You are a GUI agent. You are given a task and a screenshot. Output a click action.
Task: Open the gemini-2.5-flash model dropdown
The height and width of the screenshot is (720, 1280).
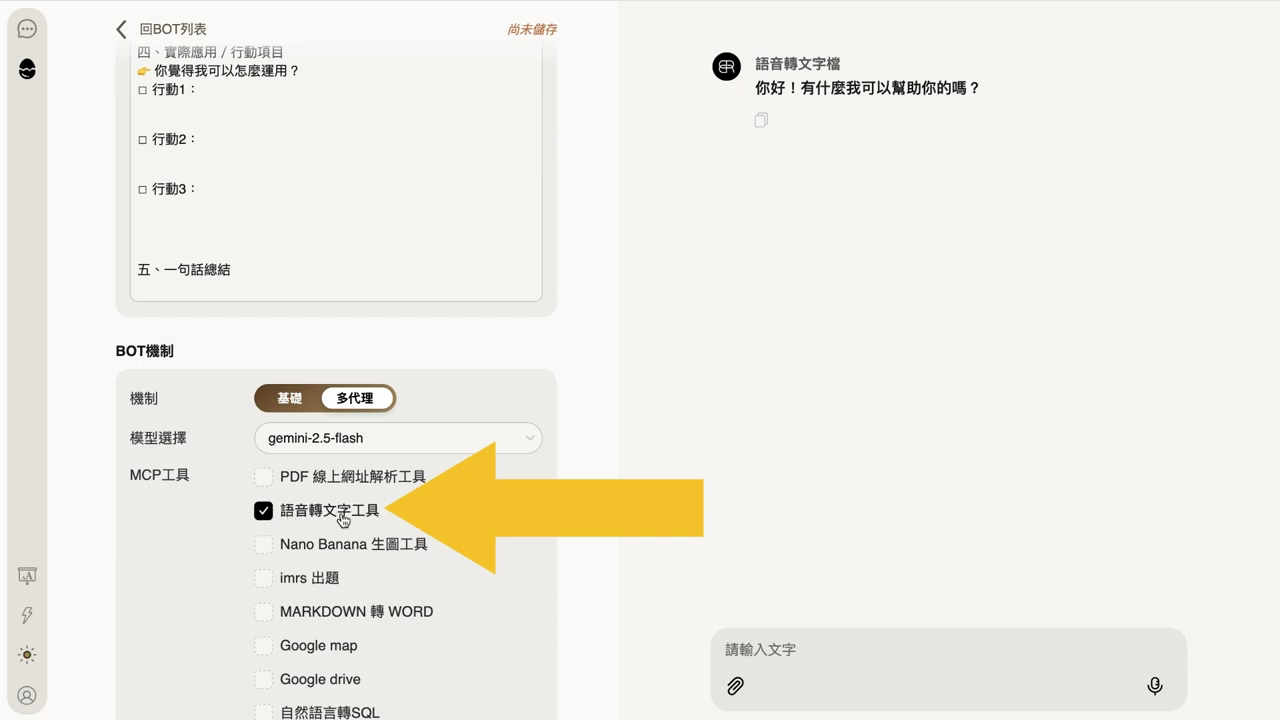pyautogui.click(x=398, y=438)
